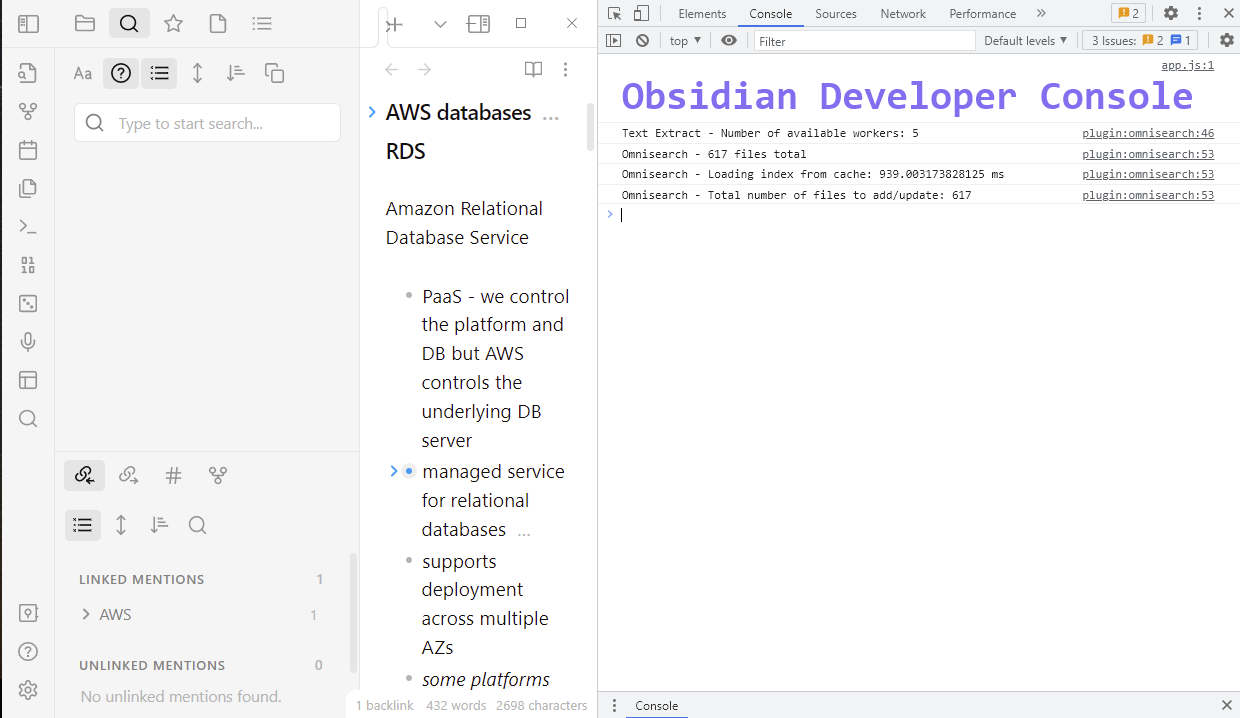Show the console sidebar
This screenshot has width=1240, height=718.
(614, 40)
